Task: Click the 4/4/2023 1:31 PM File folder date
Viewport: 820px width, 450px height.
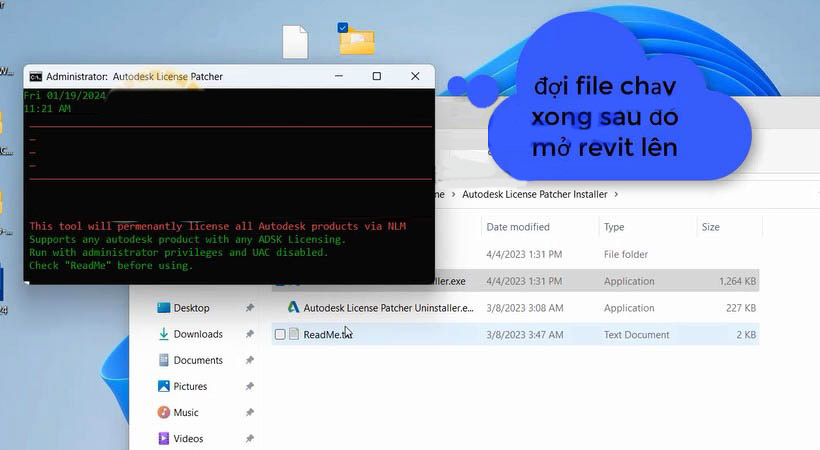Action: click(524, 254)
